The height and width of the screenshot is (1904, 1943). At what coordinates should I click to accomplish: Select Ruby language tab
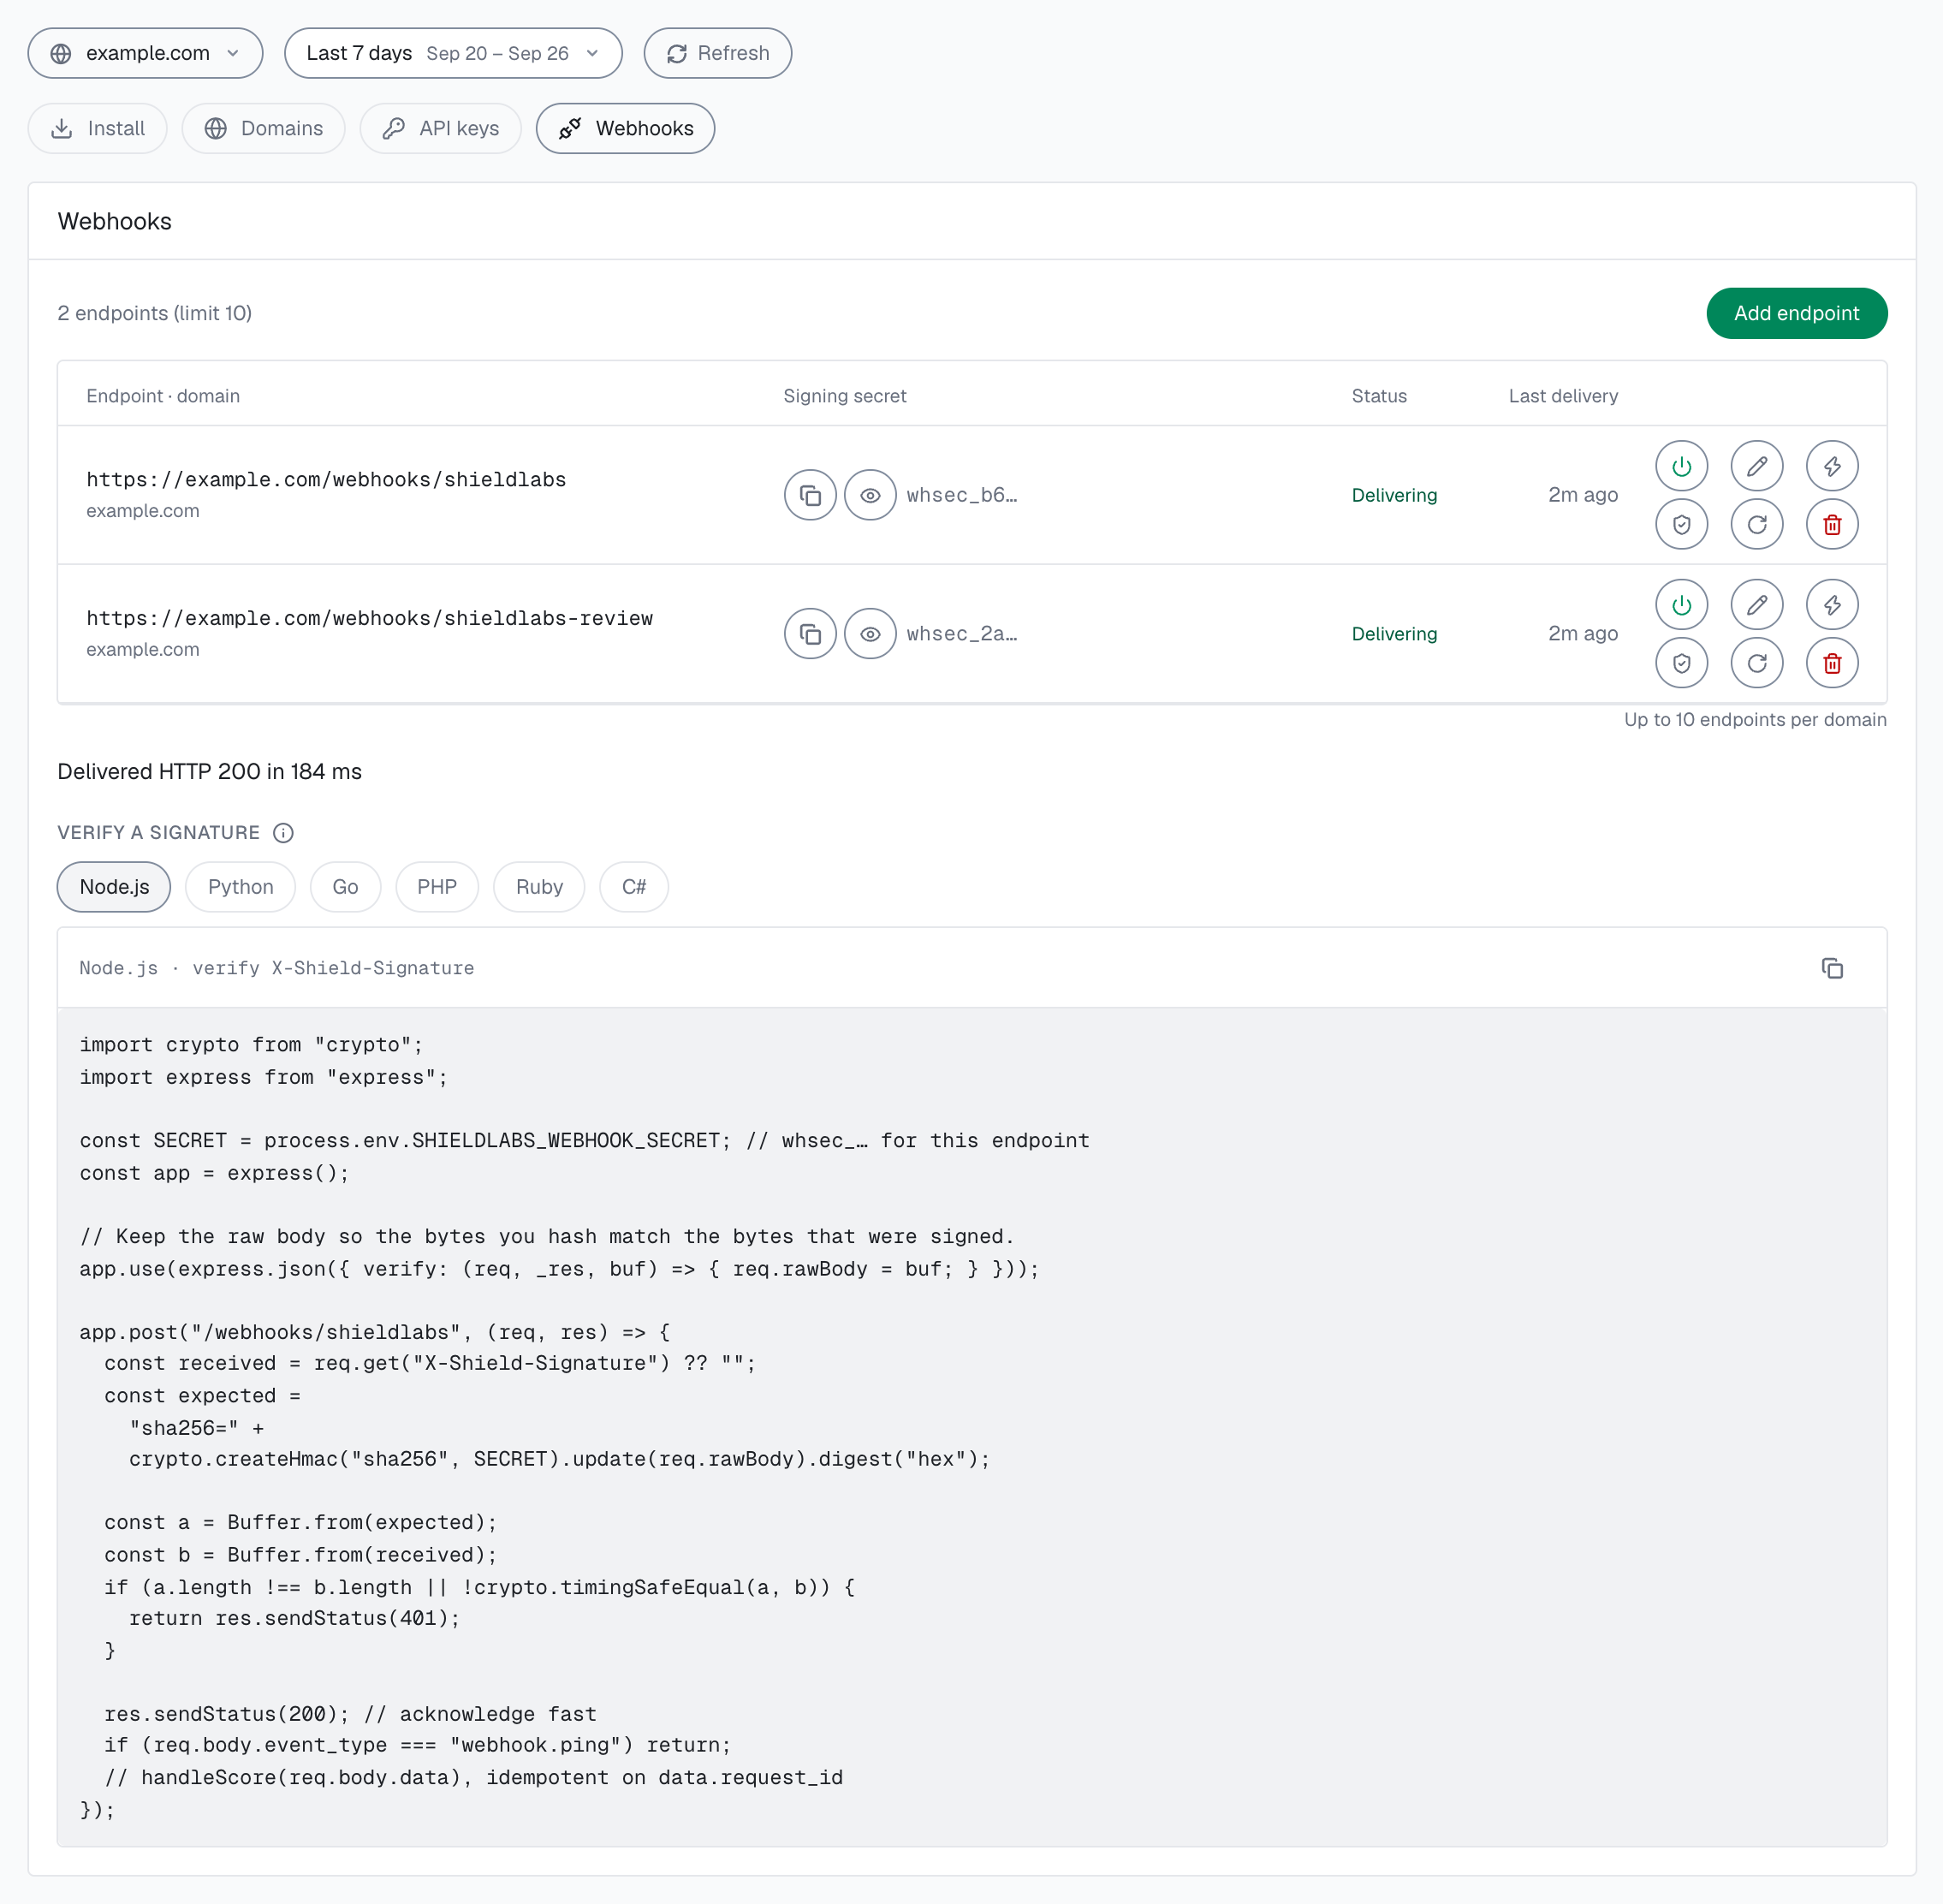pos(539,887)
